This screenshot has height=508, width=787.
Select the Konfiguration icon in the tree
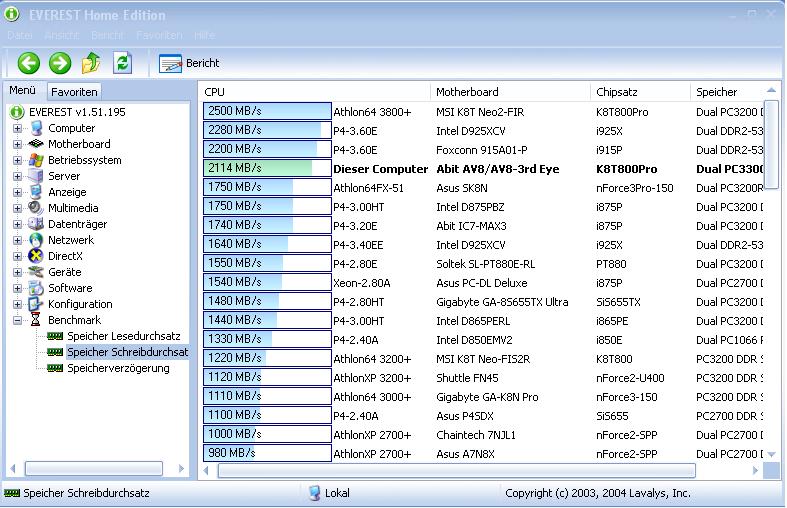[36, 304]
